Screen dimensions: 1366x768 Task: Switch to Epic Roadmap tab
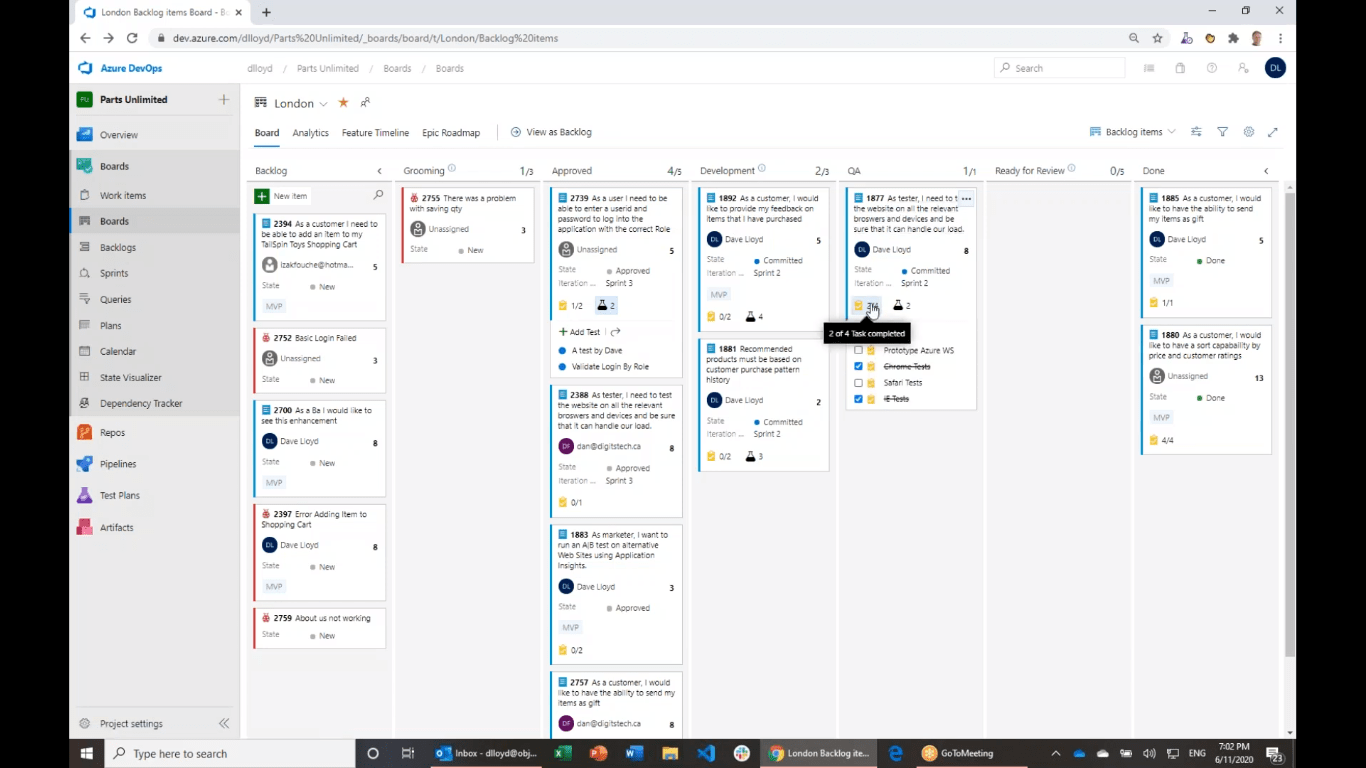click(x=451, y=133)
